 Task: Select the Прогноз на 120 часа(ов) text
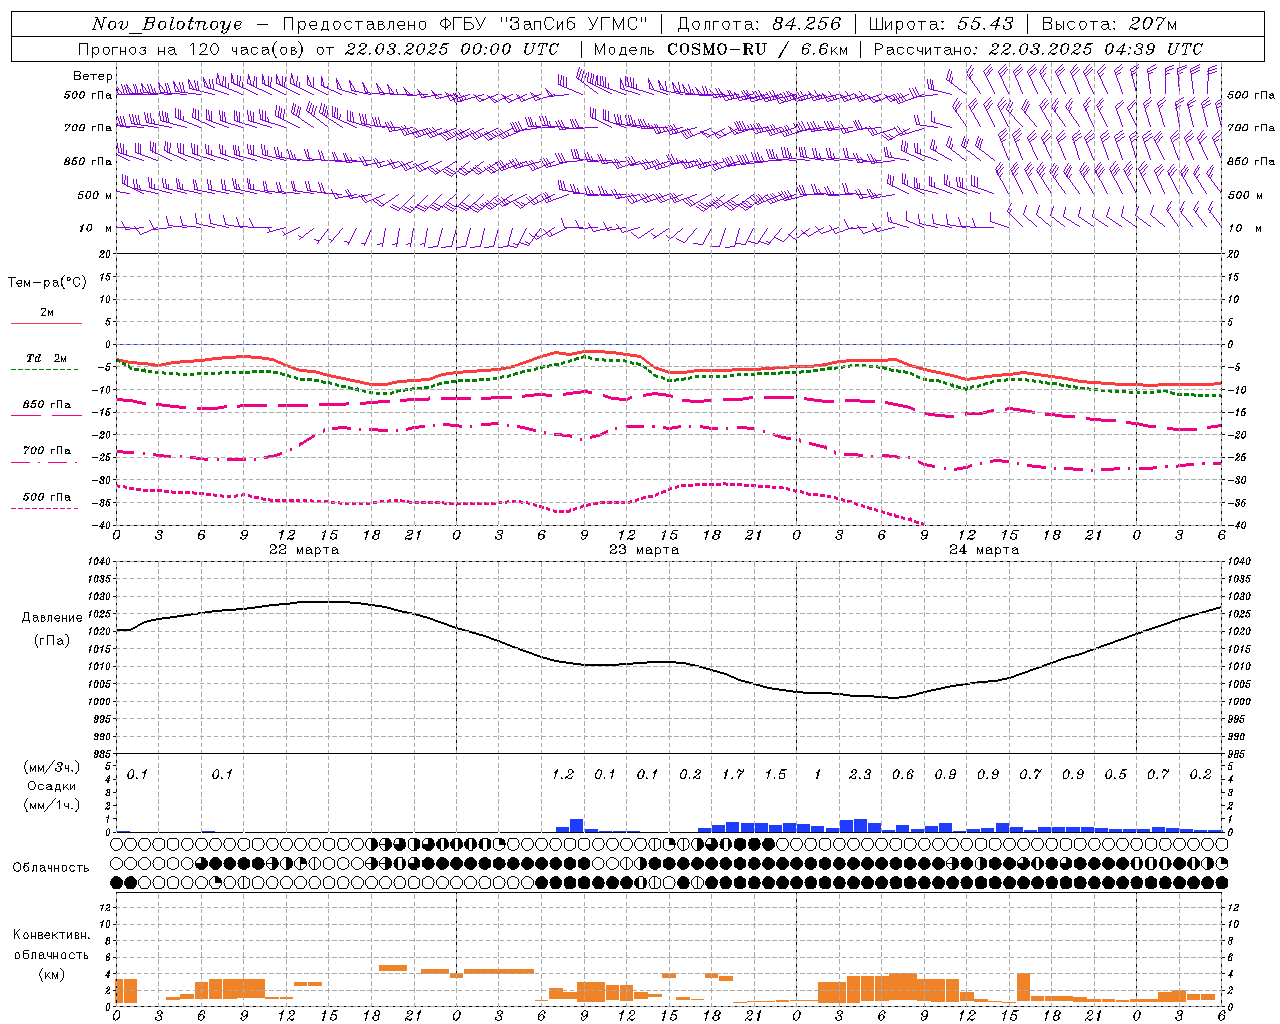192,49
